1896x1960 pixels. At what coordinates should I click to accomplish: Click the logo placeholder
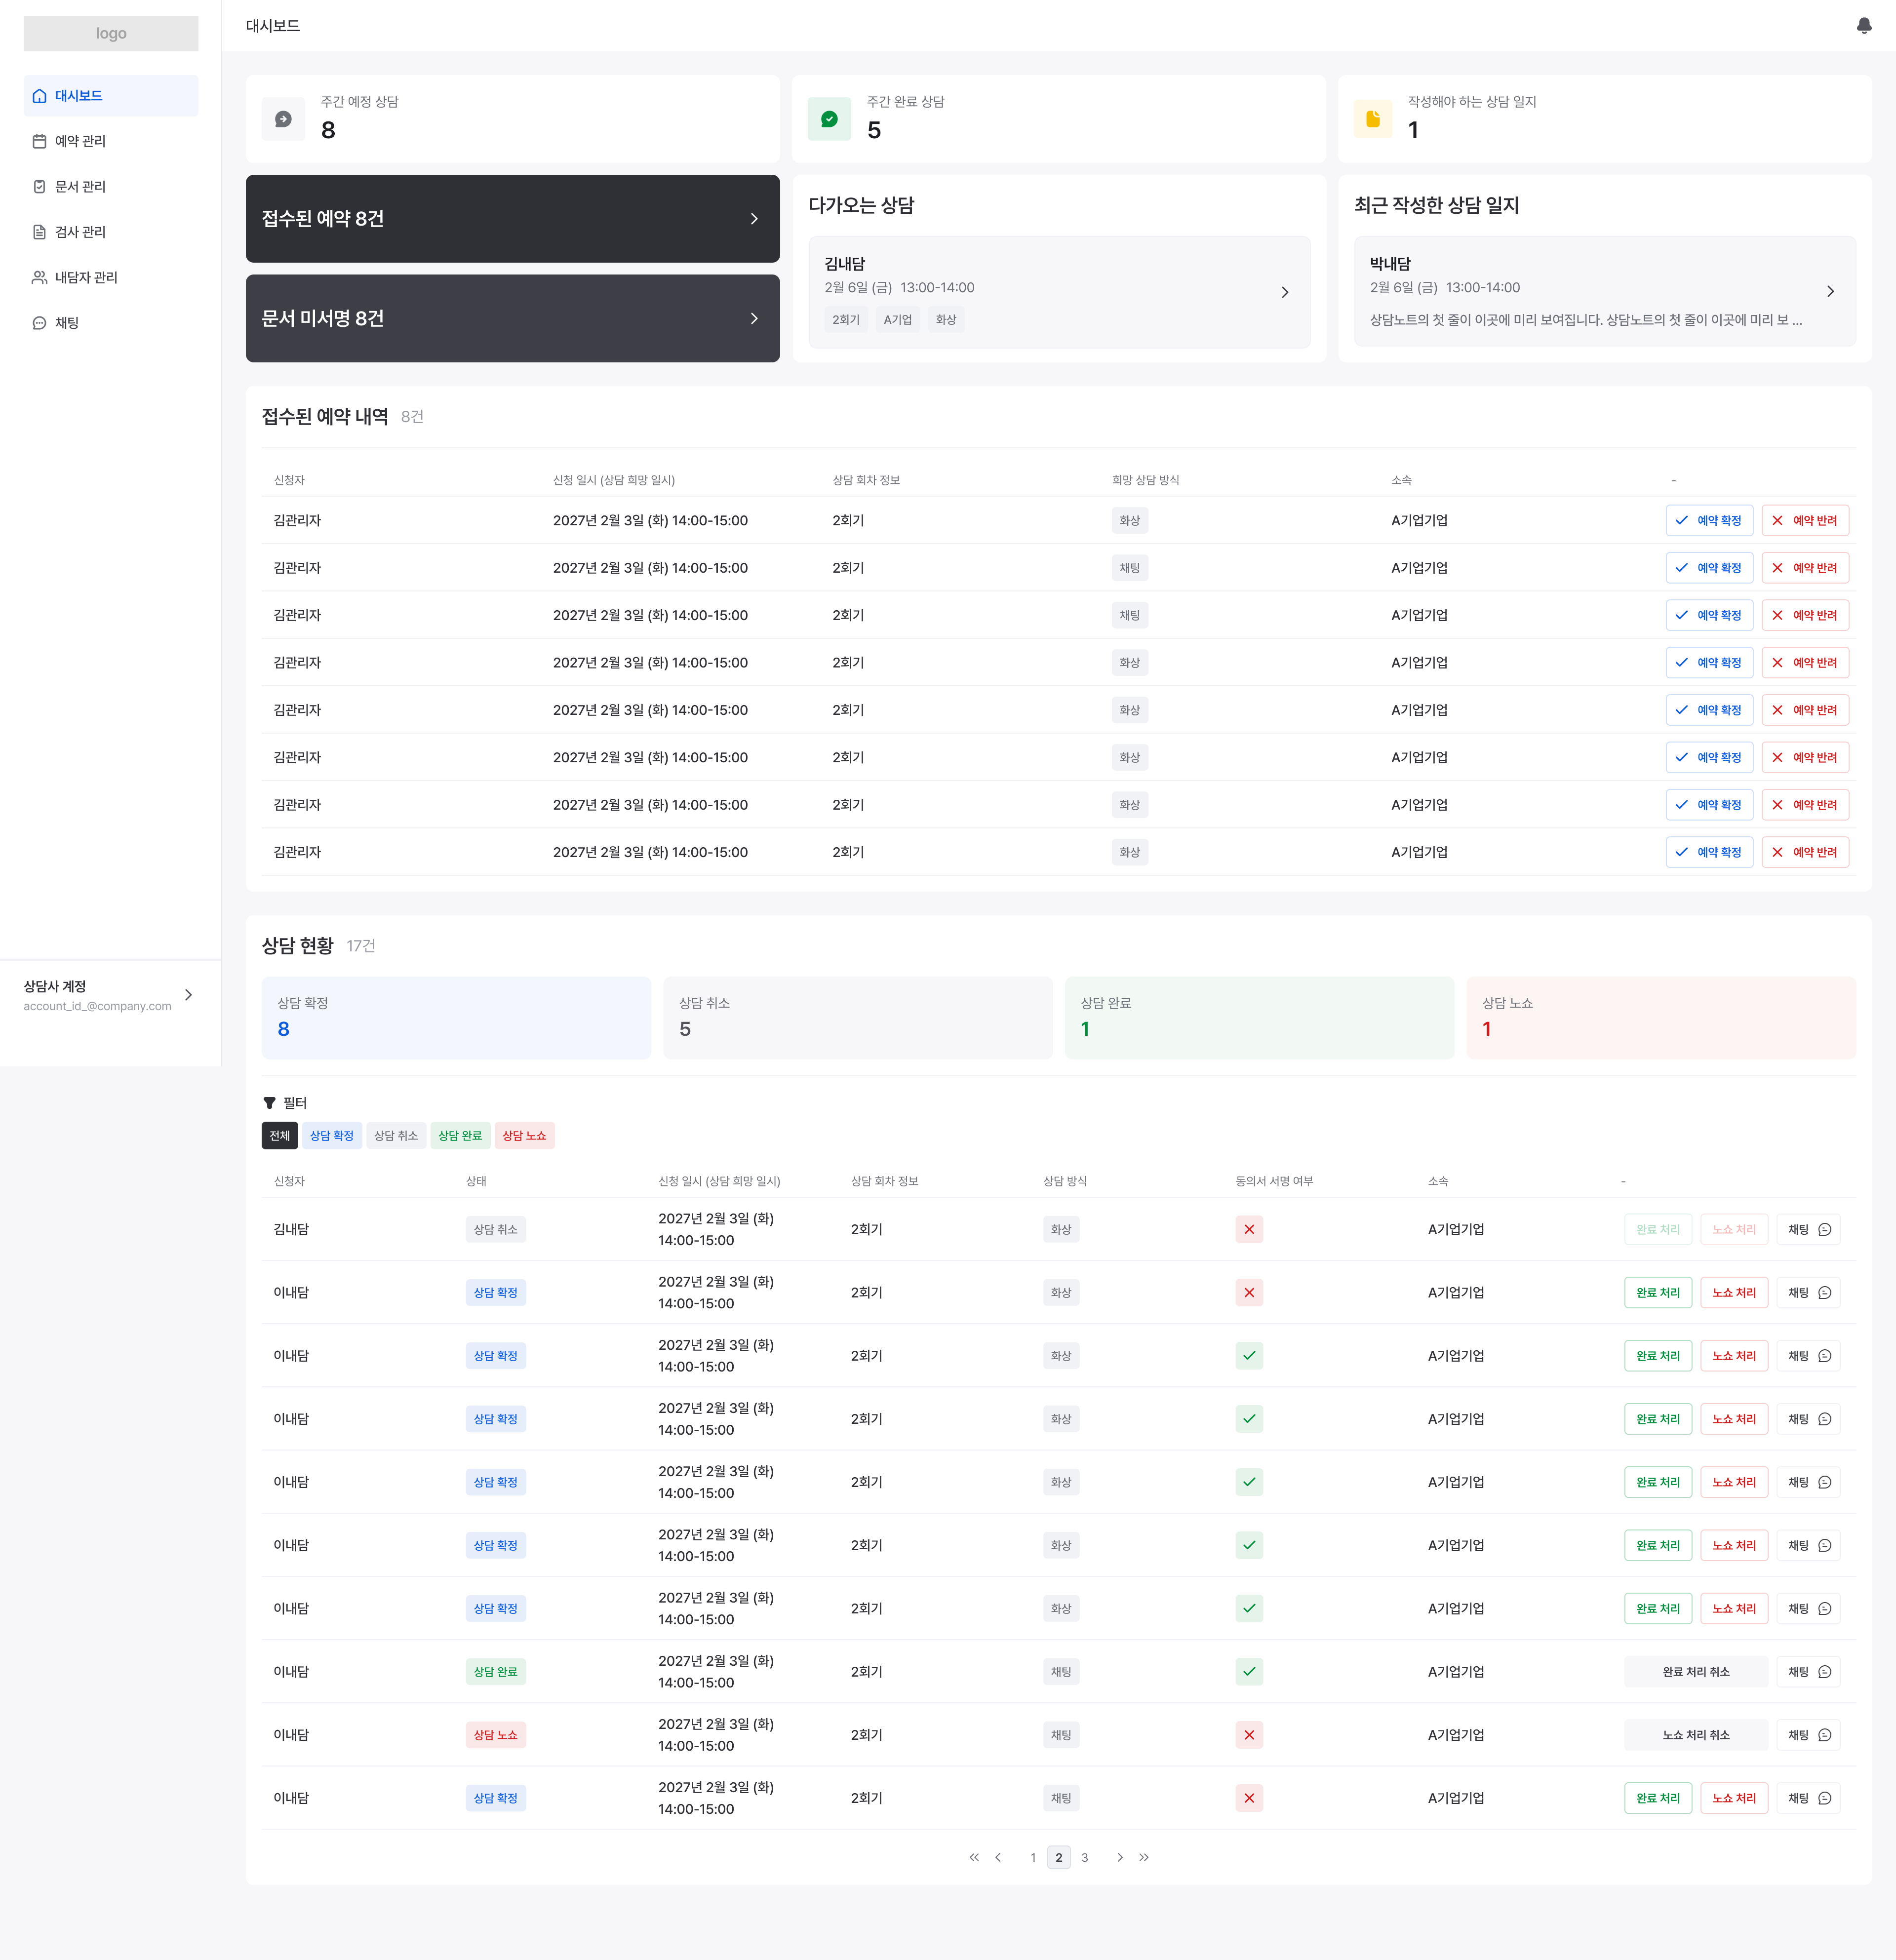pyautogui.click(x=111, y=33)
